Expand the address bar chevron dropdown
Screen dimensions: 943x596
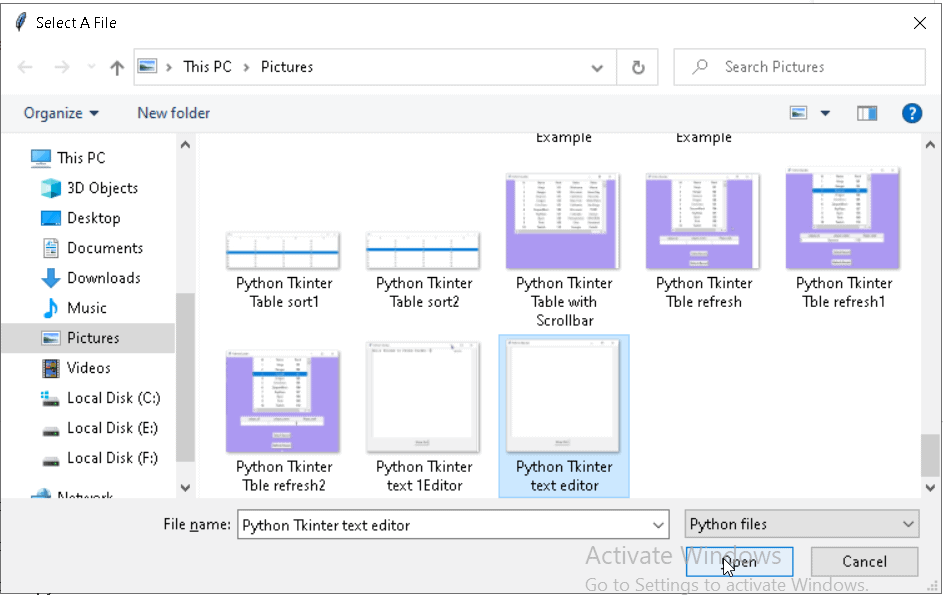pos(597,67)
